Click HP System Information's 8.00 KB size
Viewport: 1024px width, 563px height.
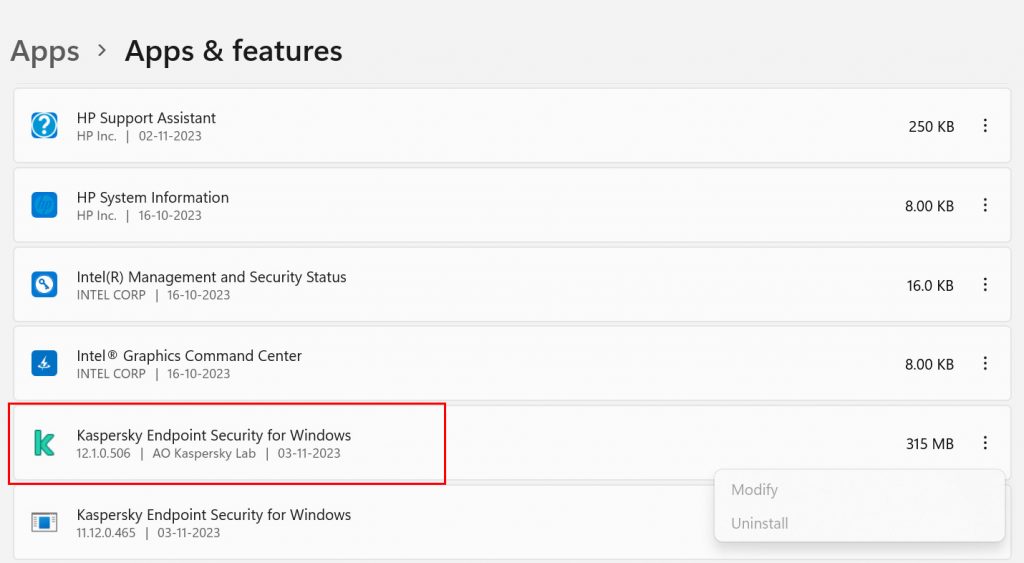(x=929, y=206)
